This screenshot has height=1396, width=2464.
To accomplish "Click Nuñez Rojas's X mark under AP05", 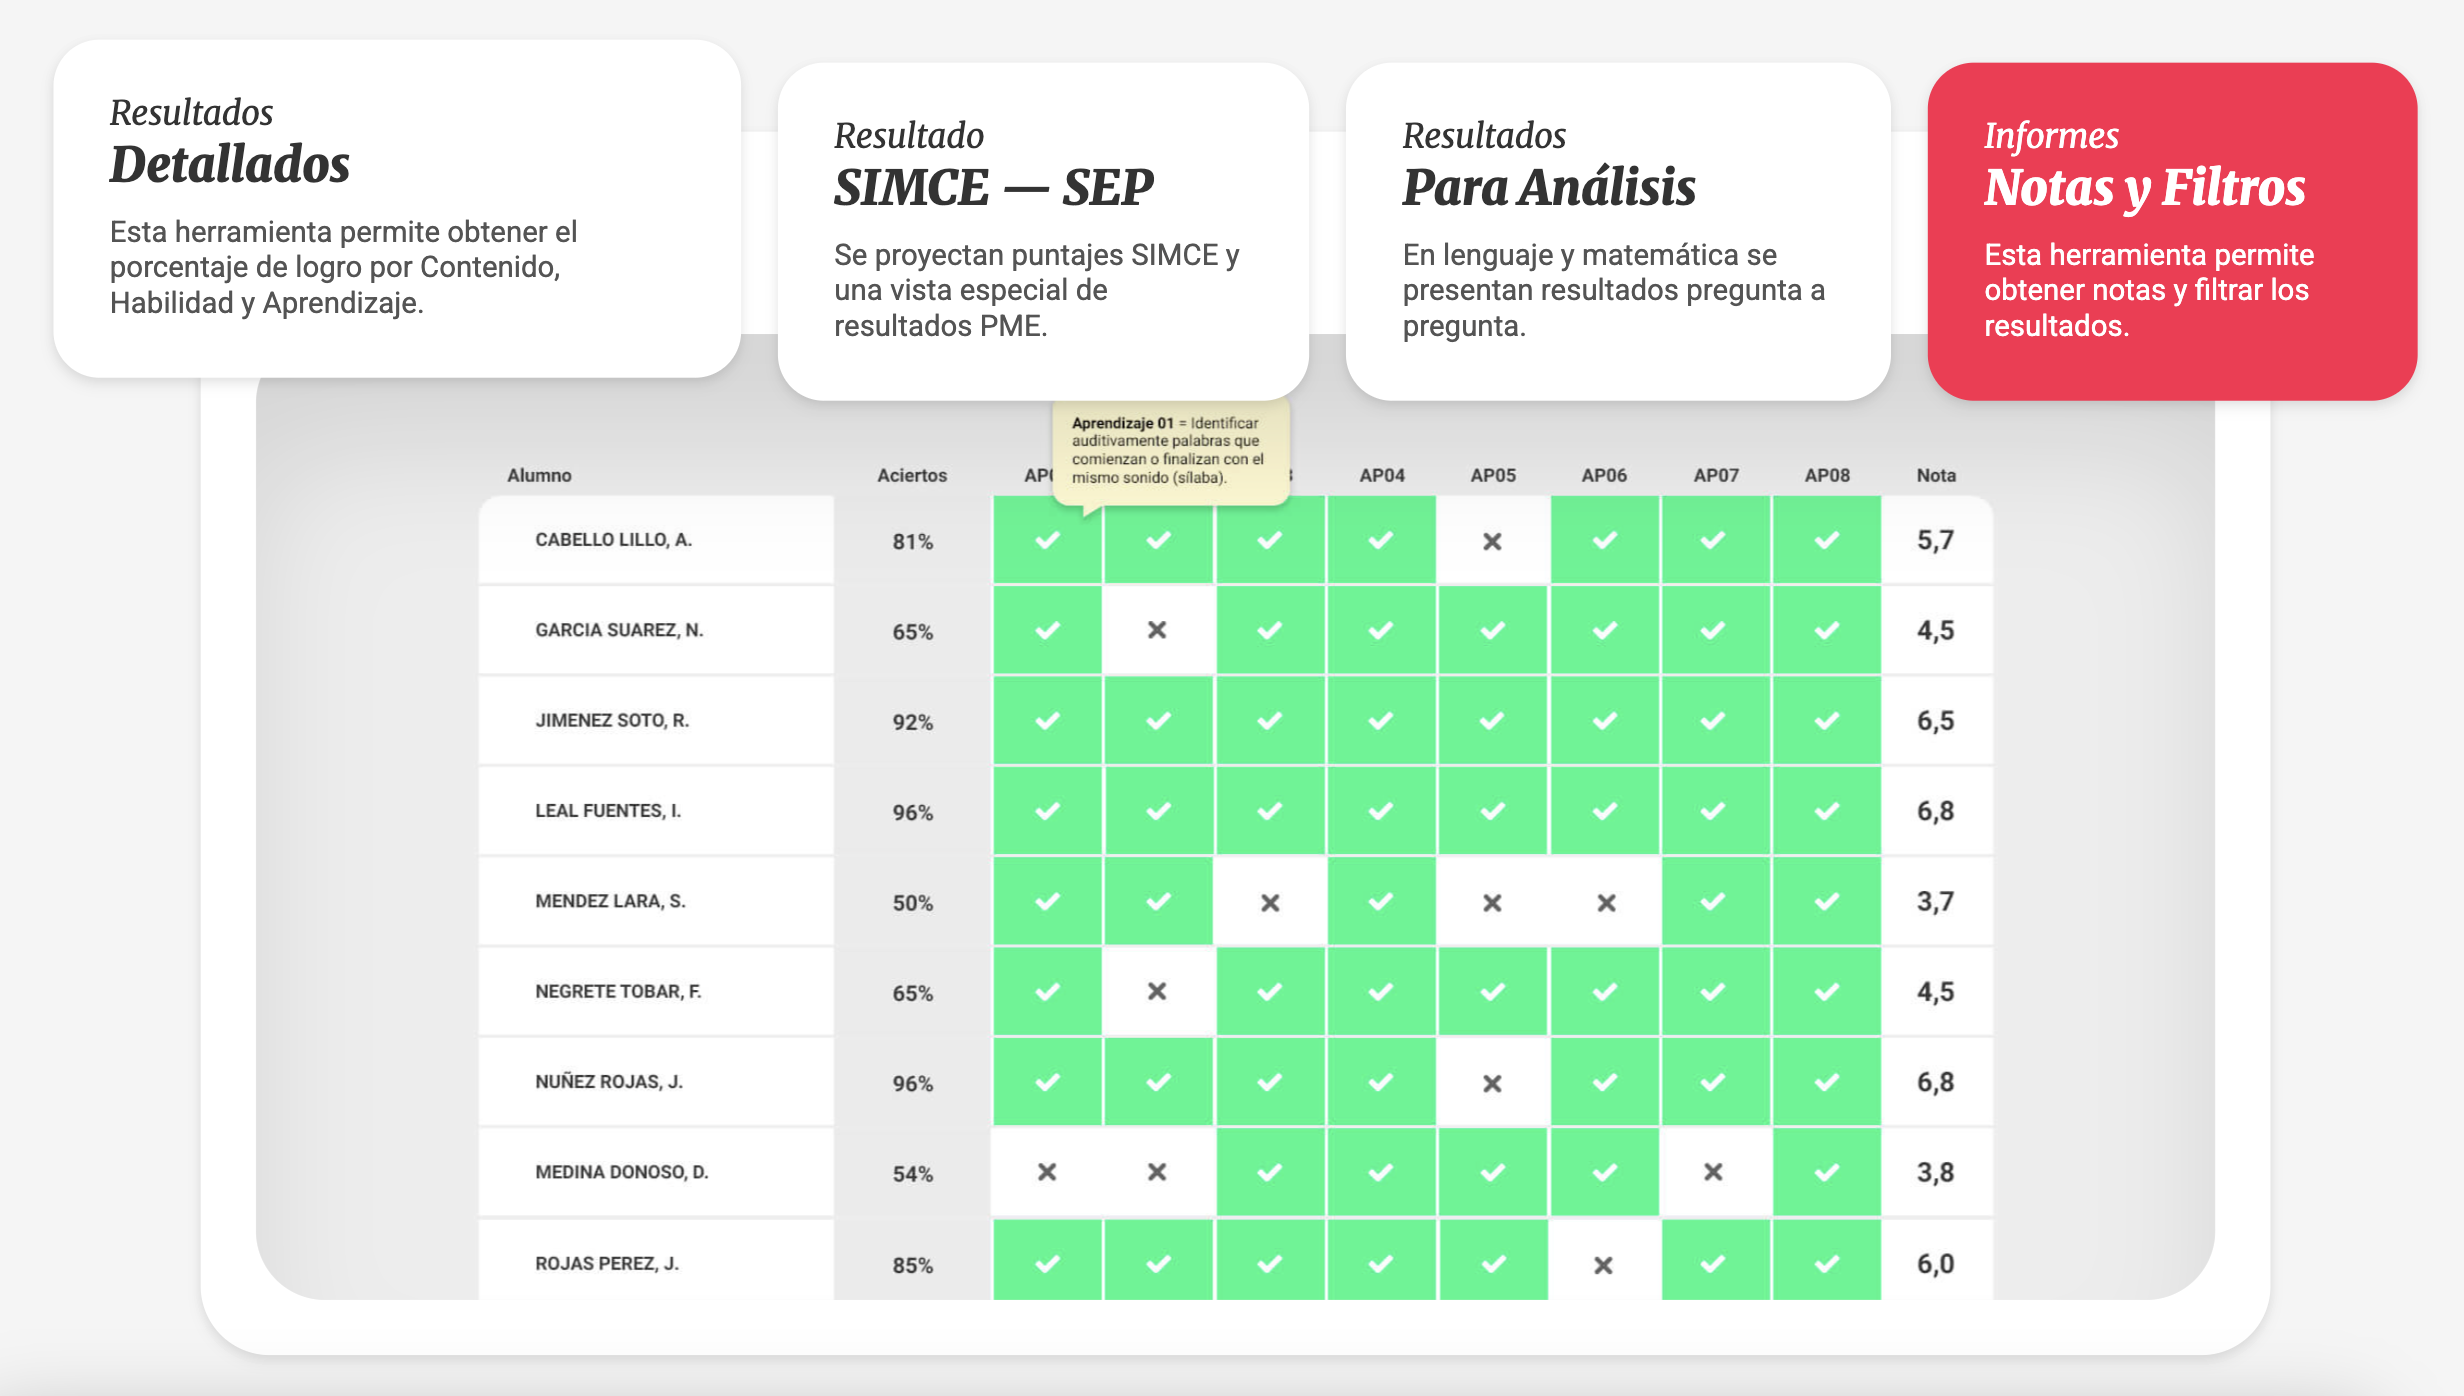I will [1492, 1083].
